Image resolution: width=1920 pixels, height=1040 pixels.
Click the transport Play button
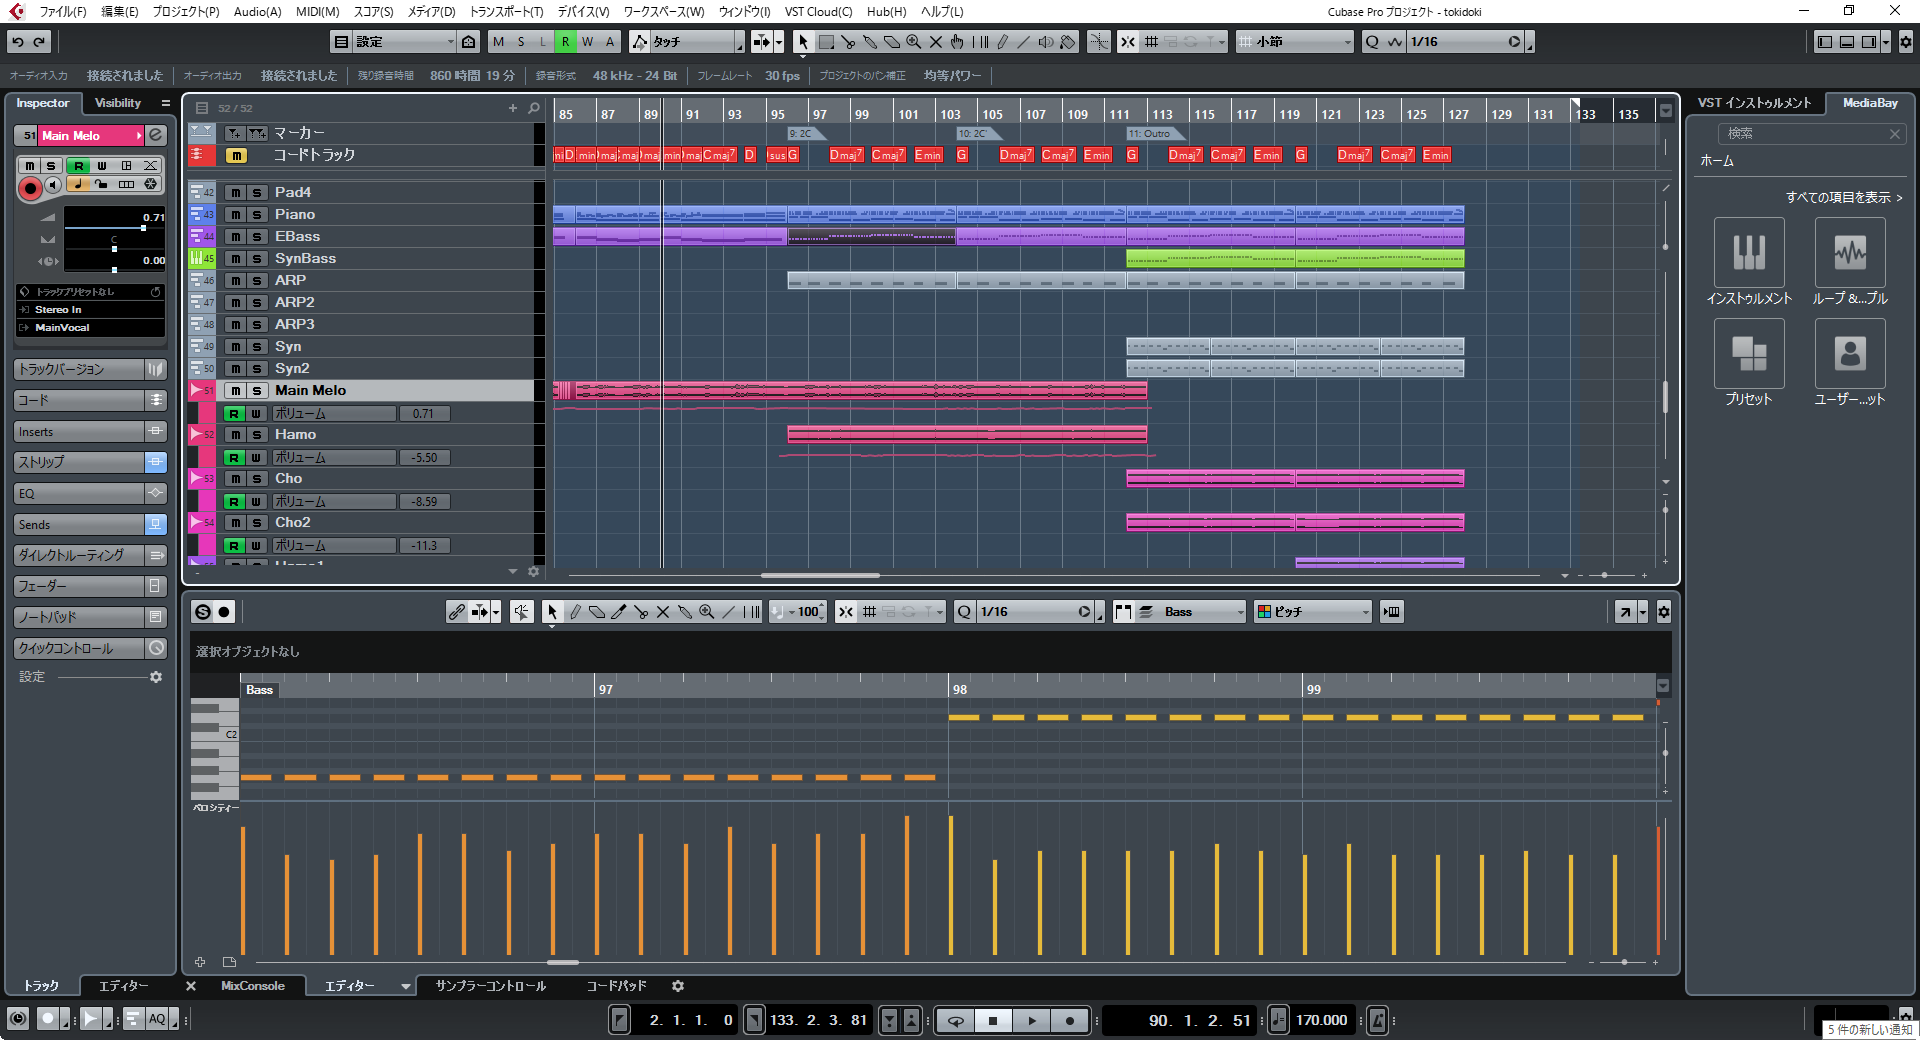(1031, 1020)
